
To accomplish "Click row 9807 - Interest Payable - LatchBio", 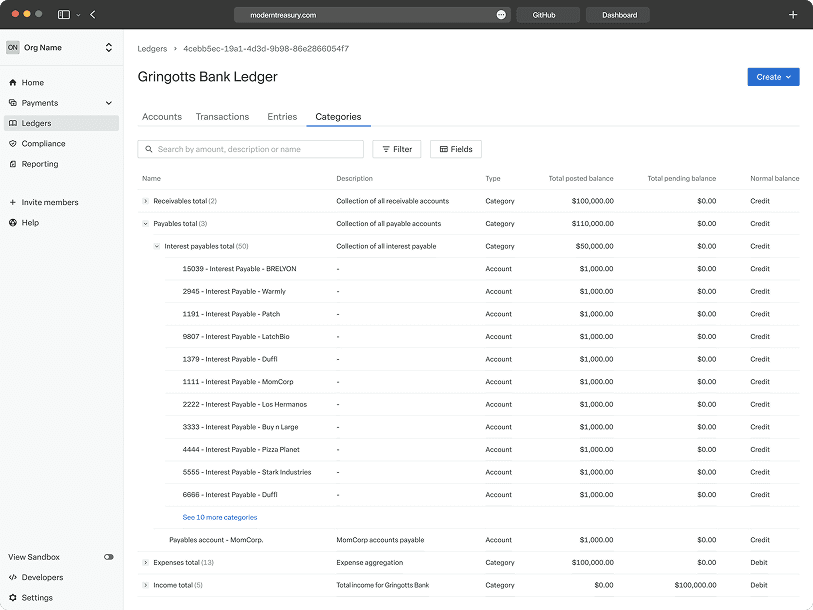I will coord(482,337).
